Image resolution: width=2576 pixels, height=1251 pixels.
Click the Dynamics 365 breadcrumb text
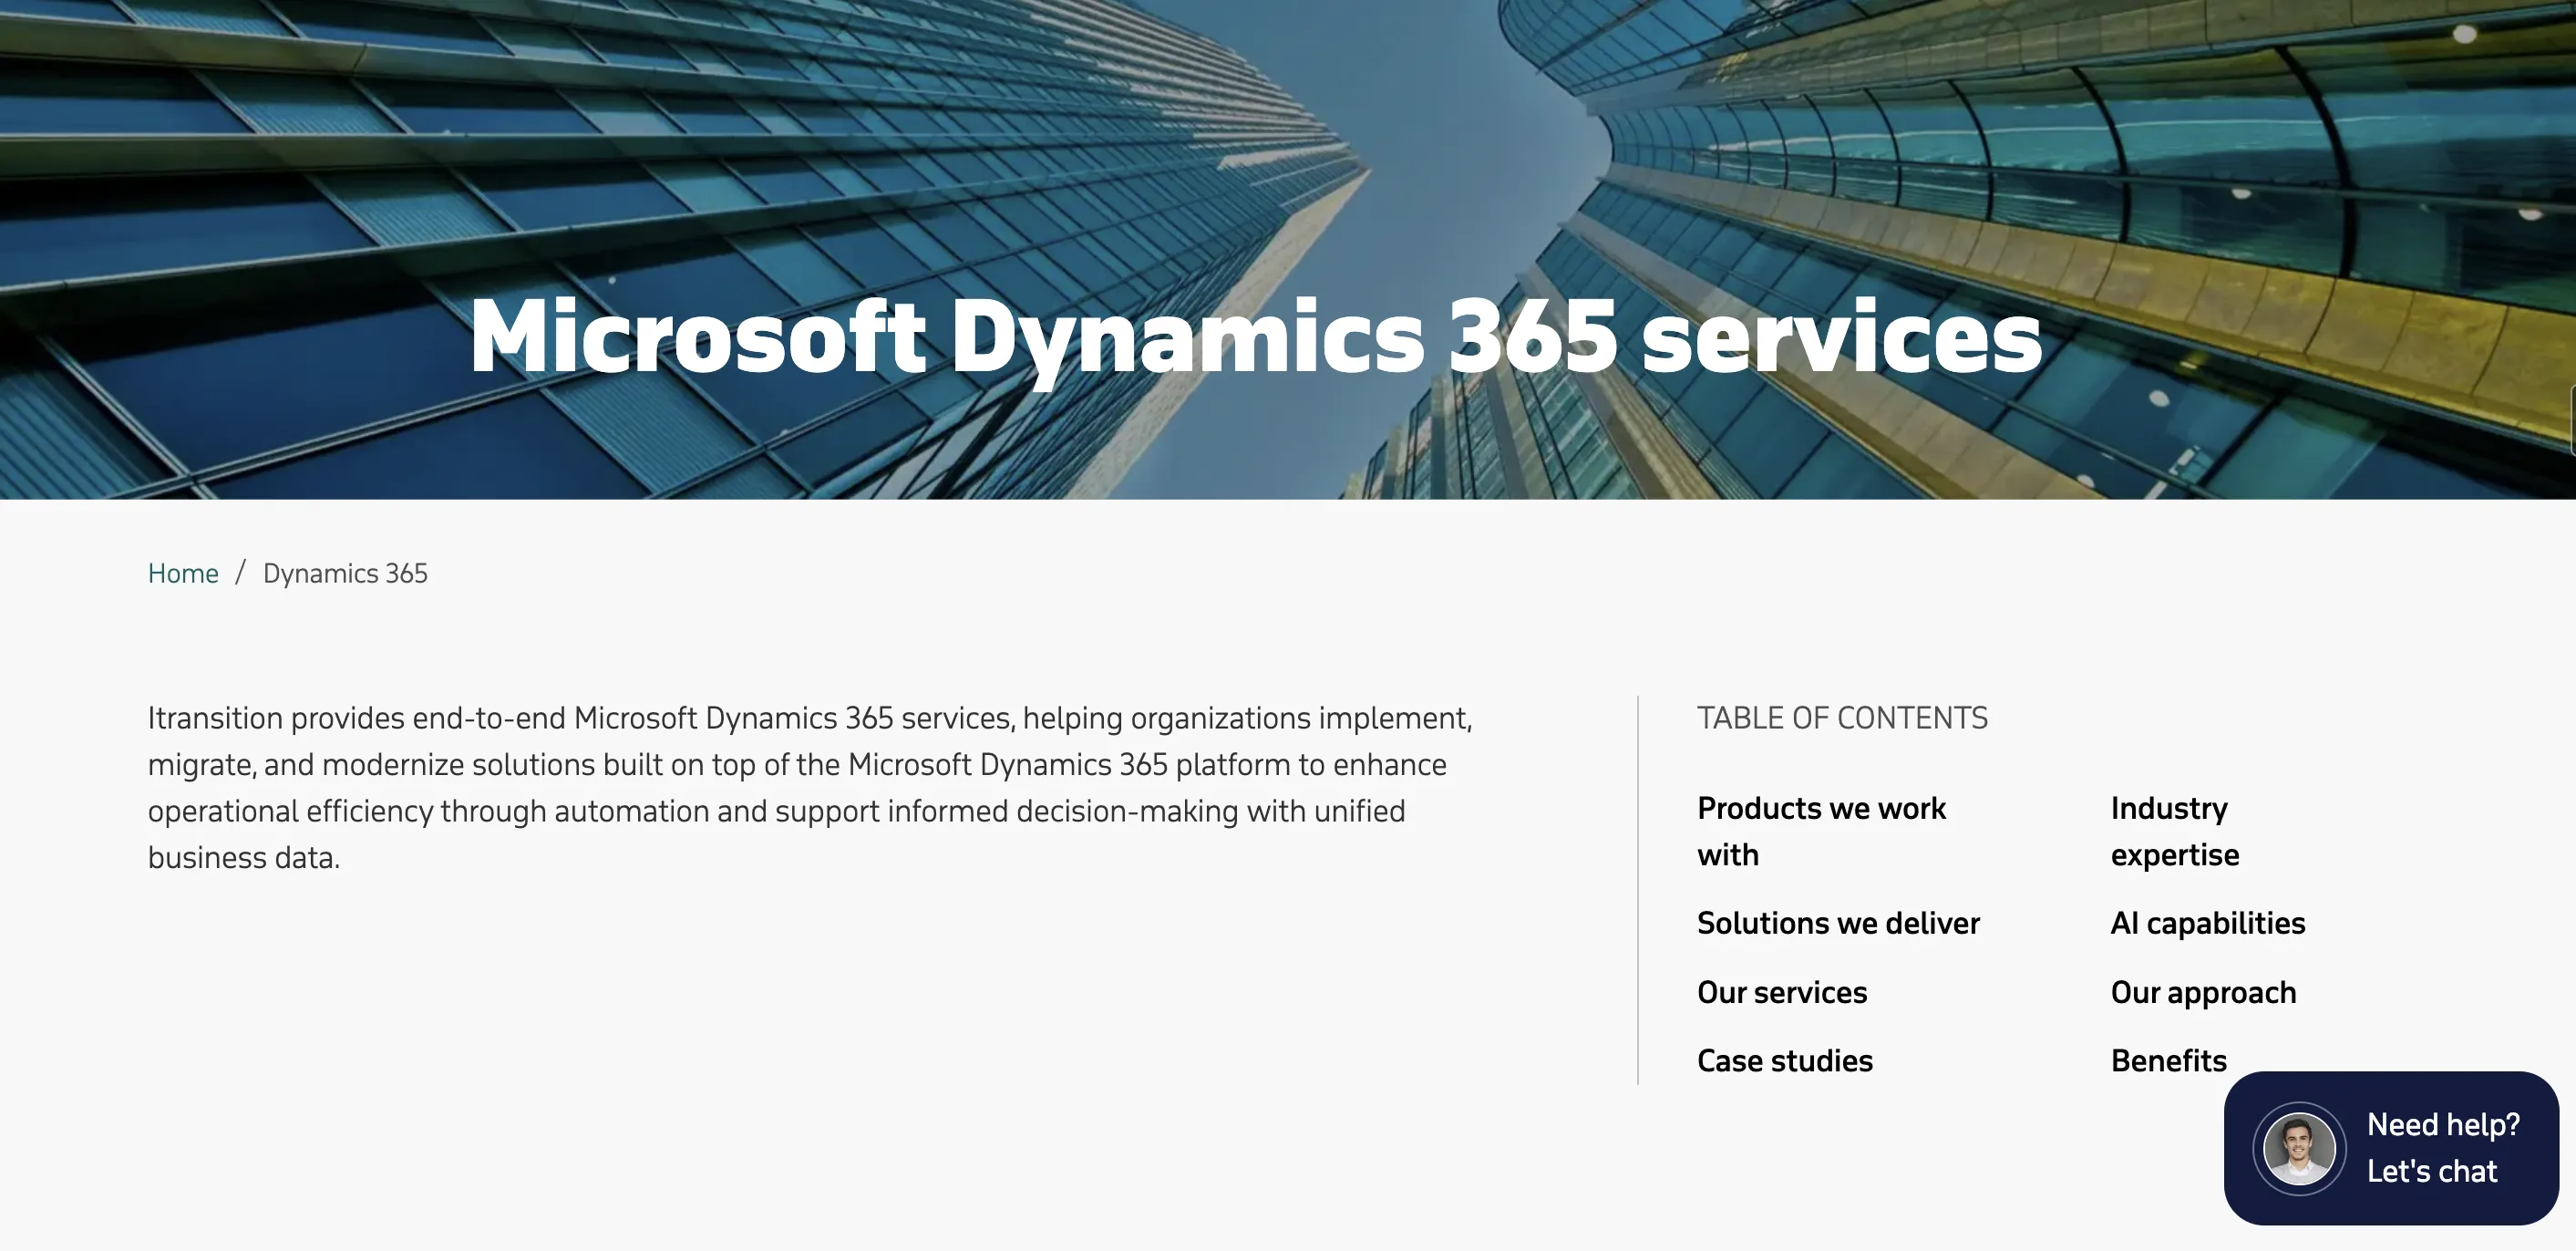345,573
